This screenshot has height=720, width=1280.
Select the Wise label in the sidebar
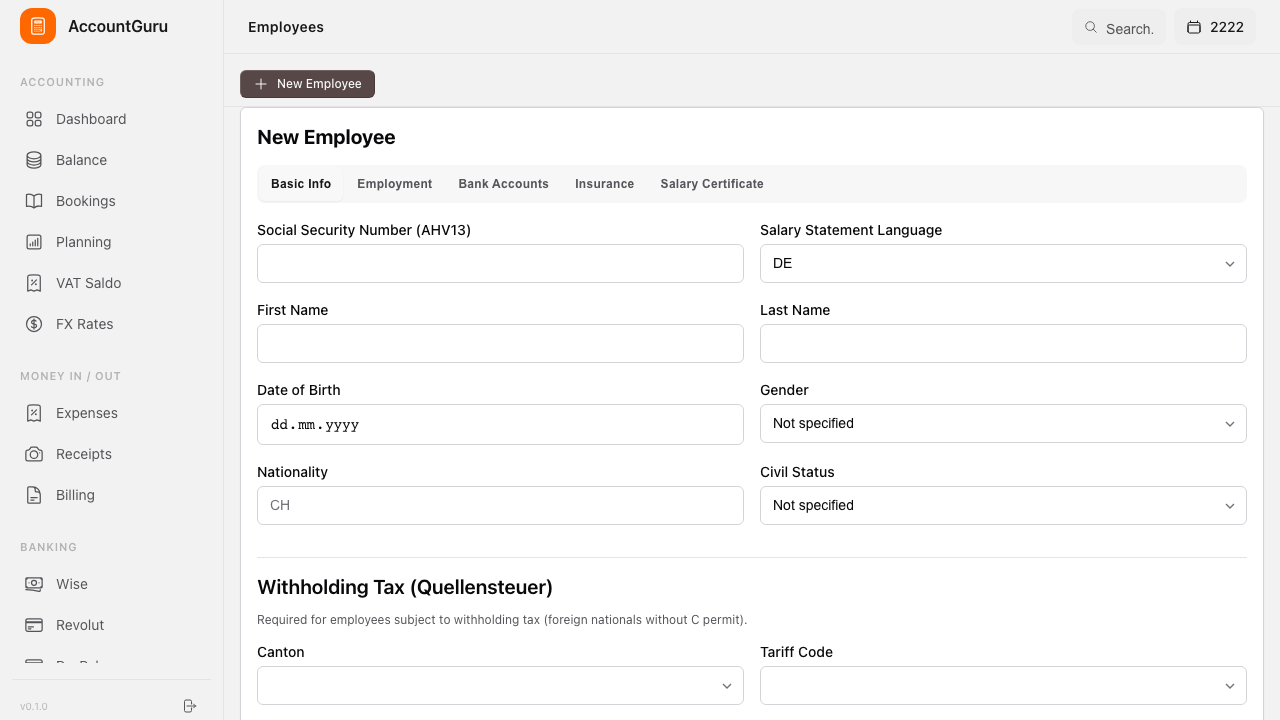pos(72,584)
